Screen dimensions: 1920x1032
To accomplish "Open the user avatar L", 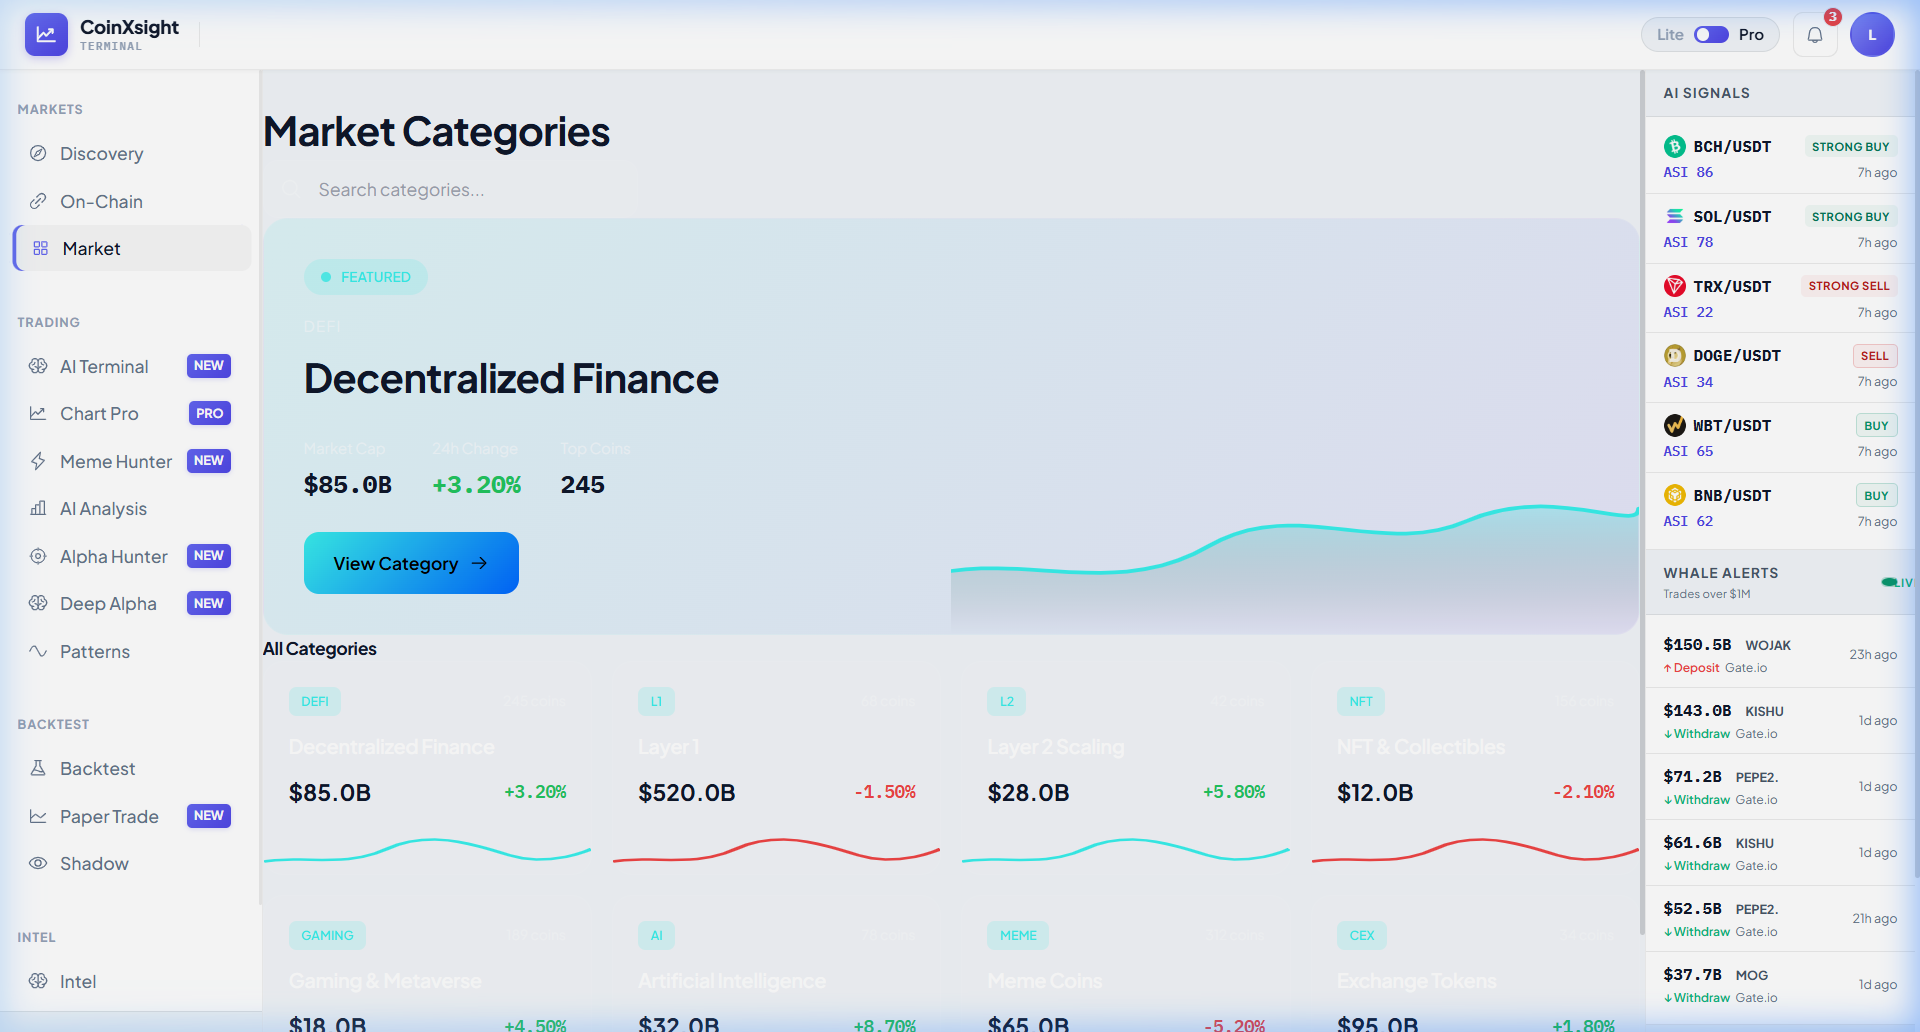I will pos(1872,35).
